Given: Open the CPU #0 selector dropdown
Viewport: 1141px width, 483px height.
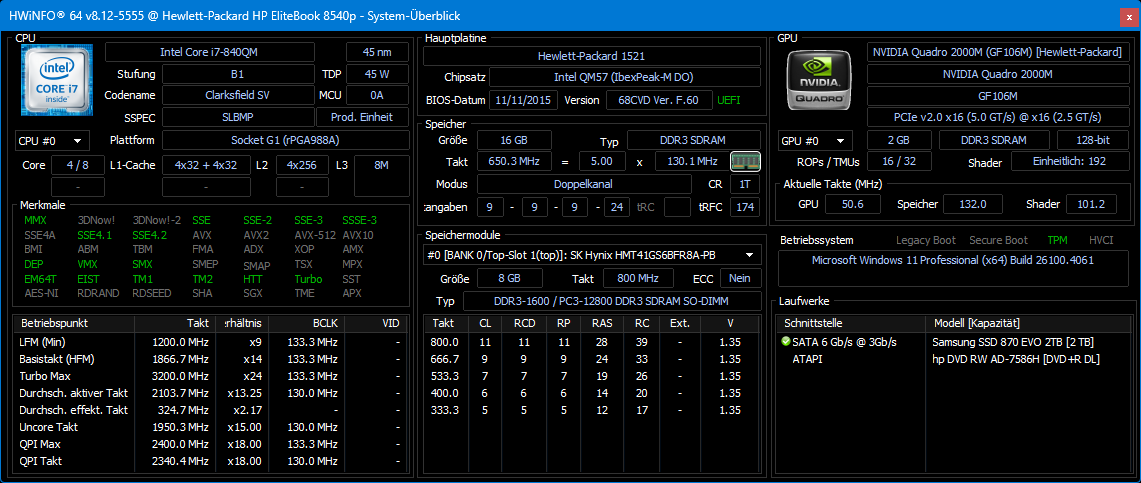Looking at the screenshot, I should coord(52,141).
